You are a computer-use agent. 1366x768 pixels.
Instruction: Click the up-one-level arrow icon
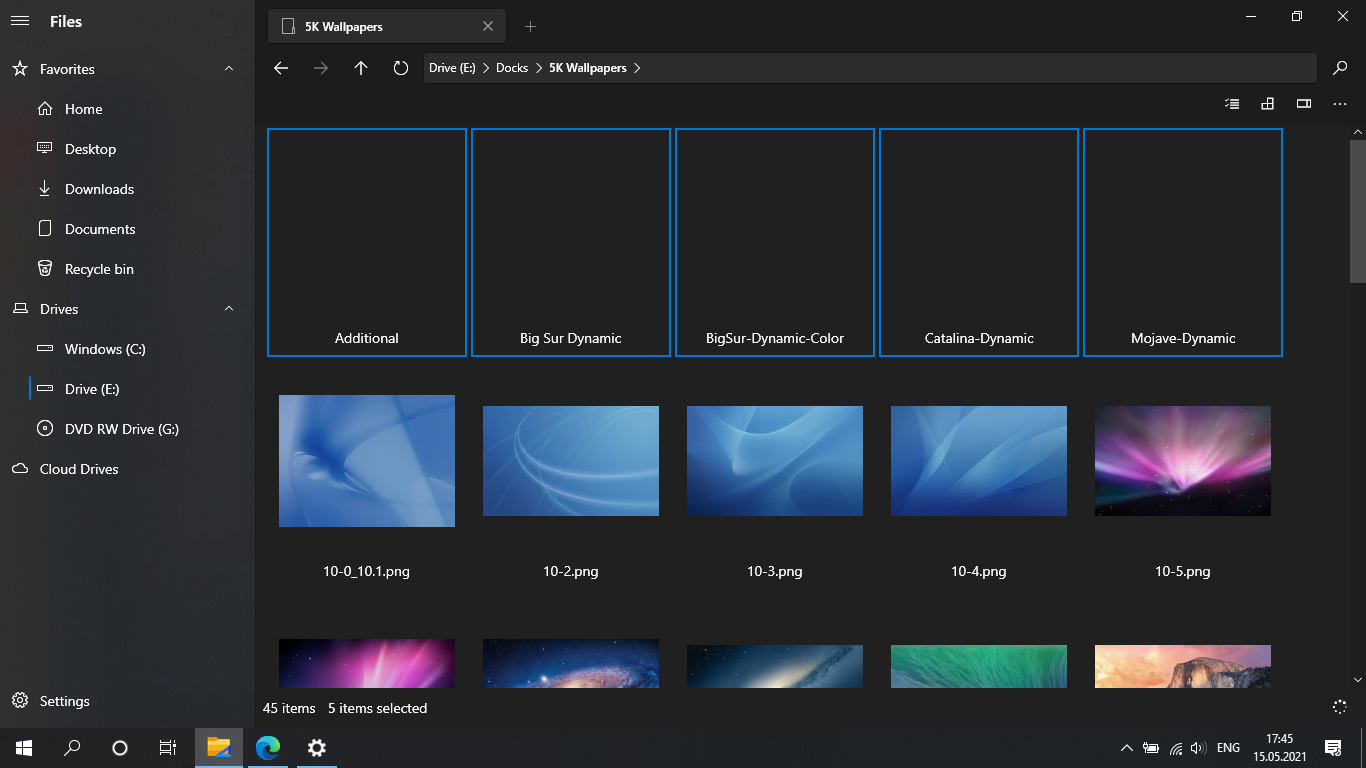361,67
